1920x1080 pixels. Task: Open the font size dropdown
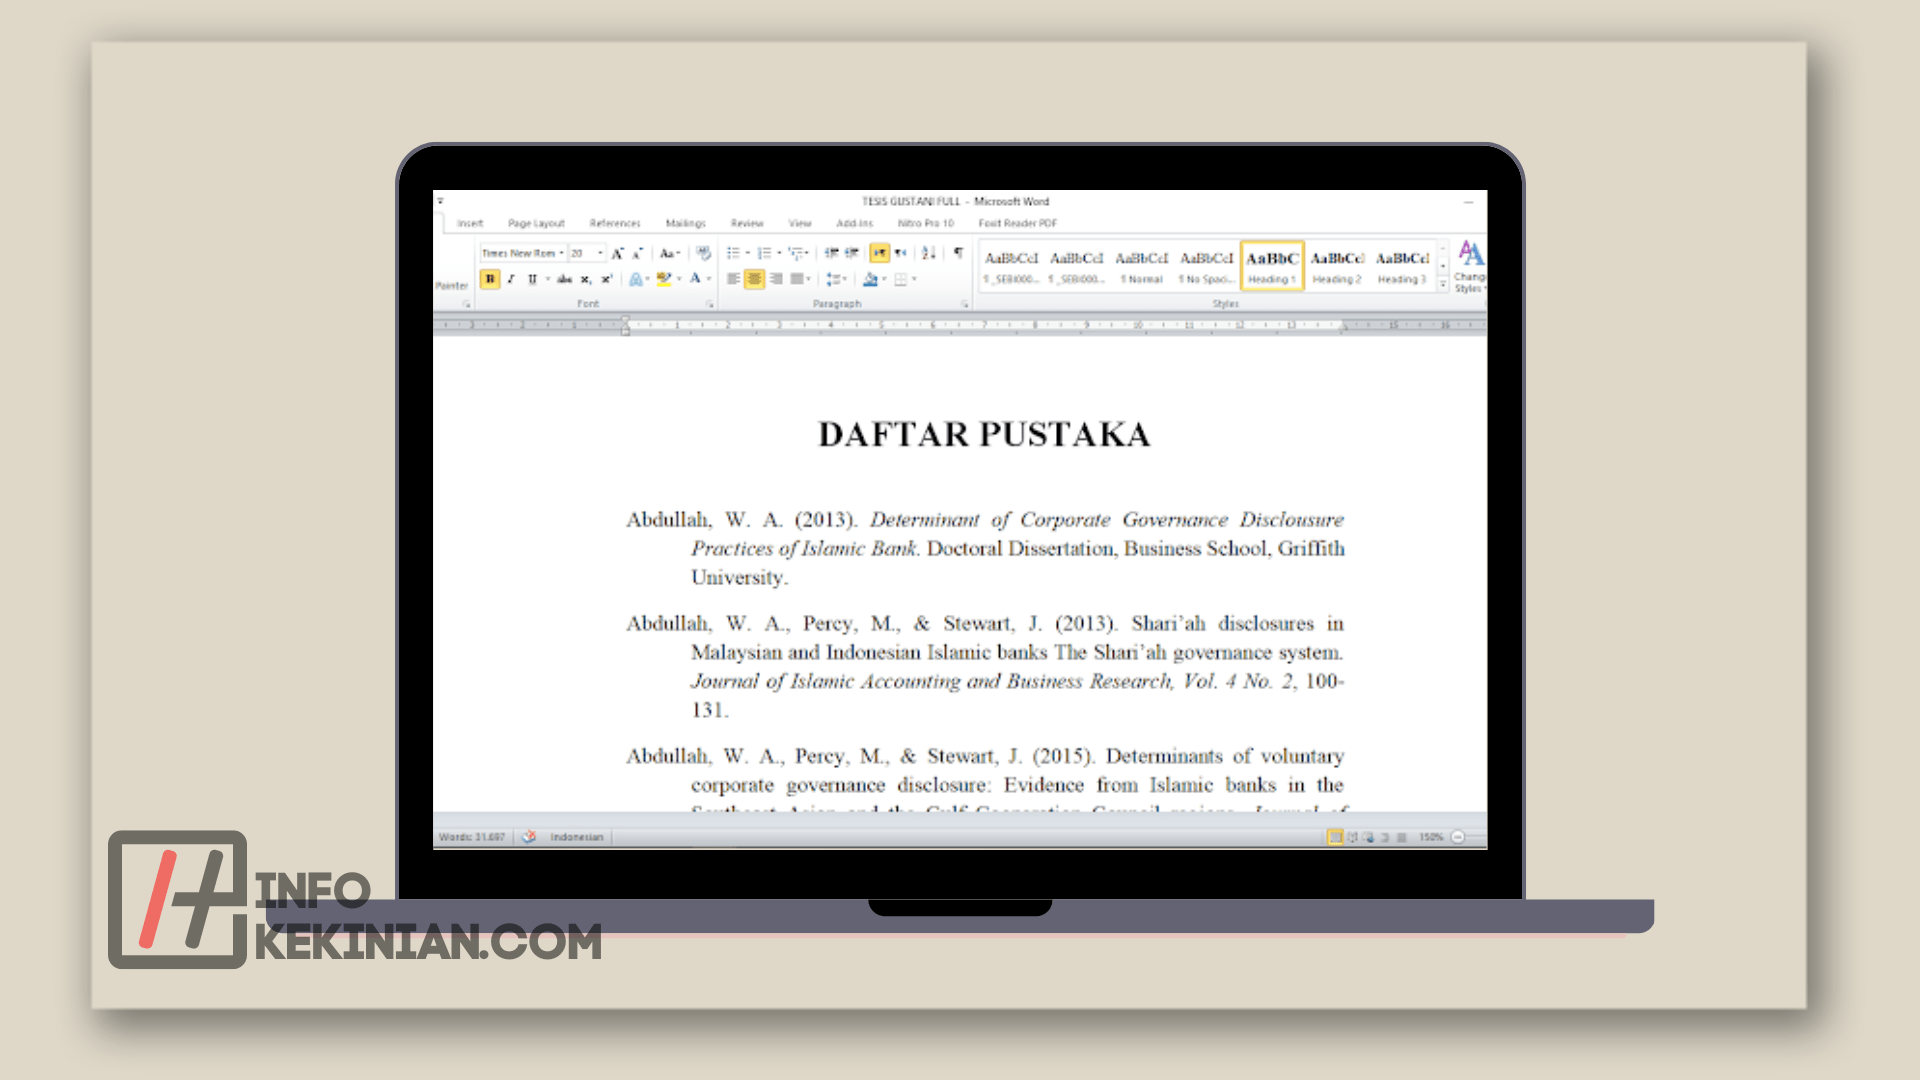(x=600, y=253)
